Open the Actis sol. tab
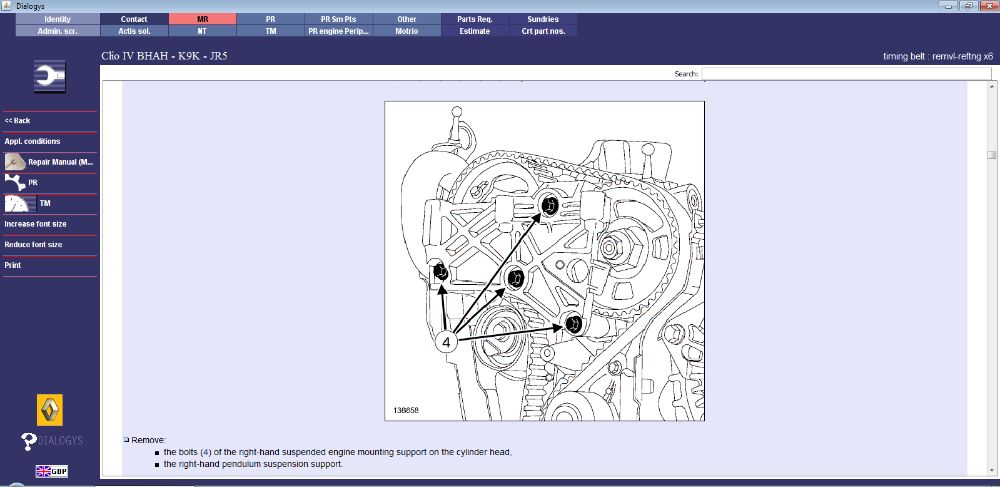Viewport: 1000px width, 487px height. tap(134, 31)
